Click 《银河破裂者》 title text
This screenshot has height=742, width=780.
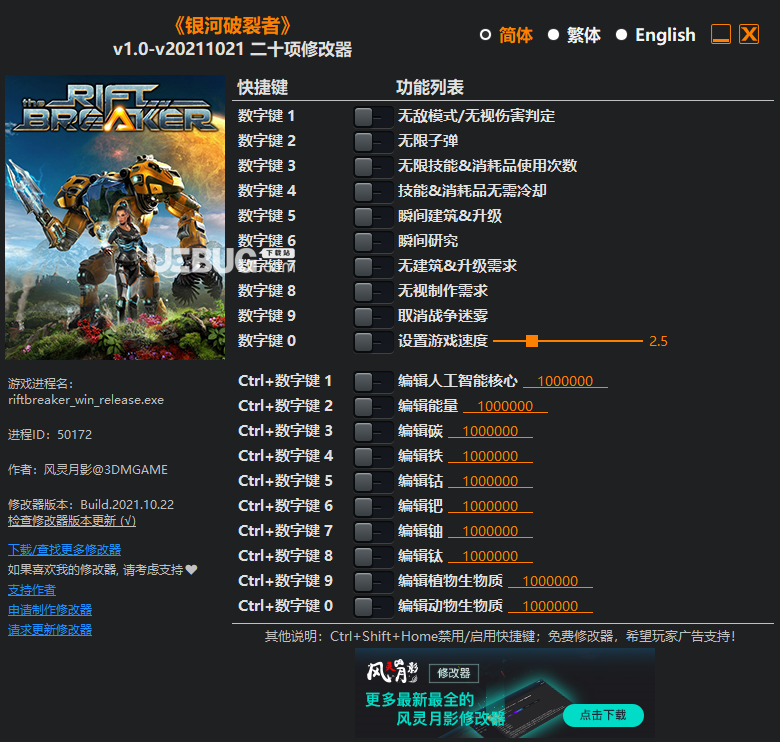(233, 26)
